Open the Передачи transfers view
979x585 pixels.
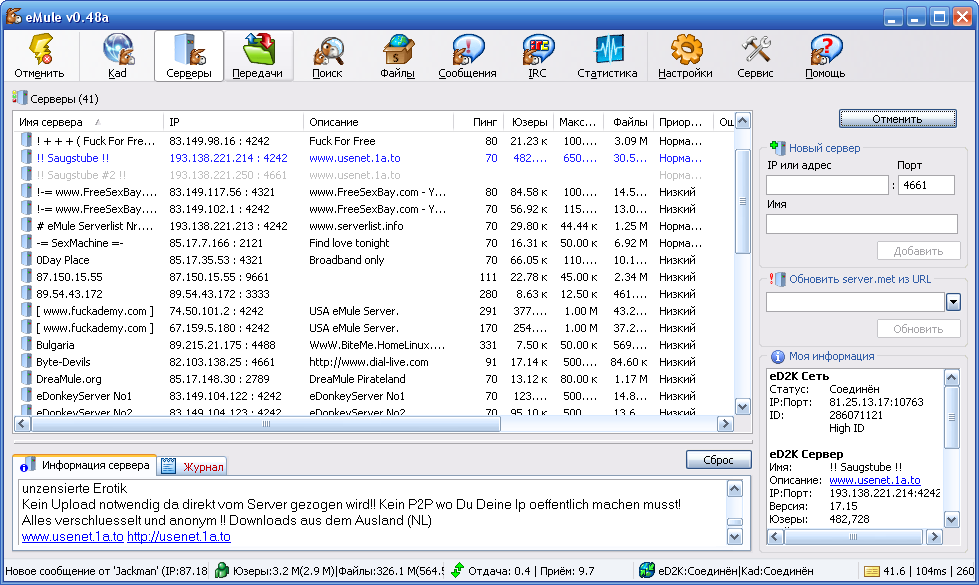pos(257,56)
